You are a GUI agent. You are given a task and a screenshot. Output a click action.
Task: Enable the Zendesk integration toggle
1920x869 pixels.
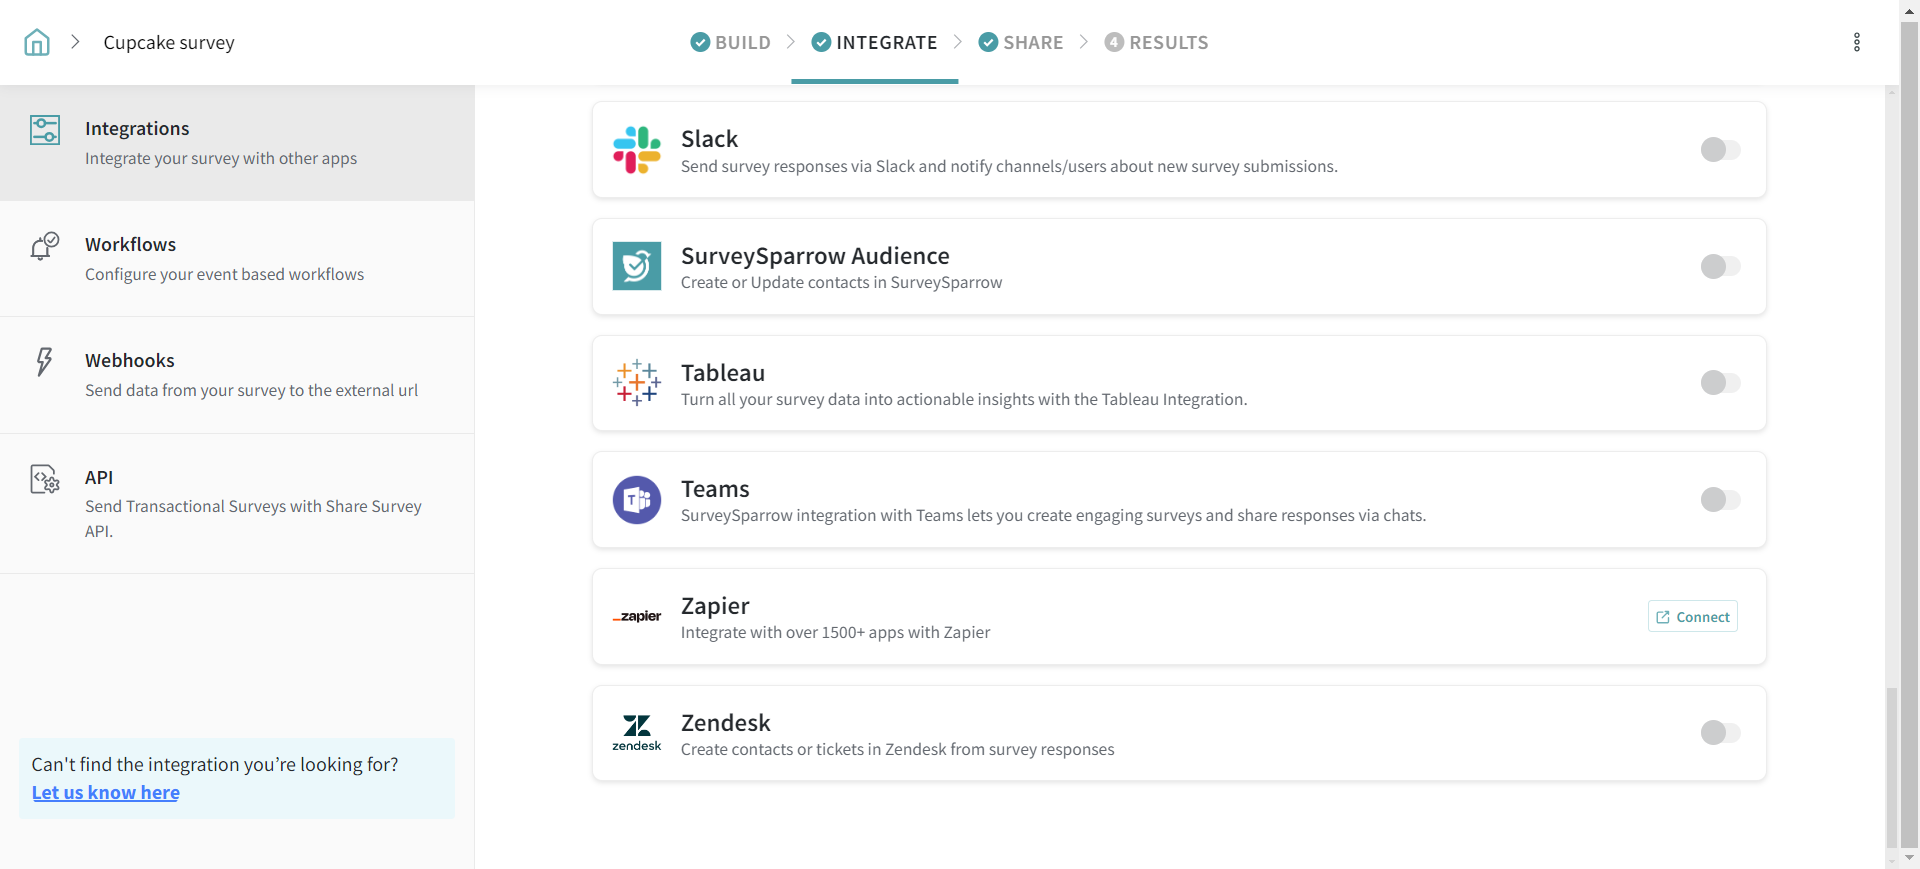point(1720,733)
